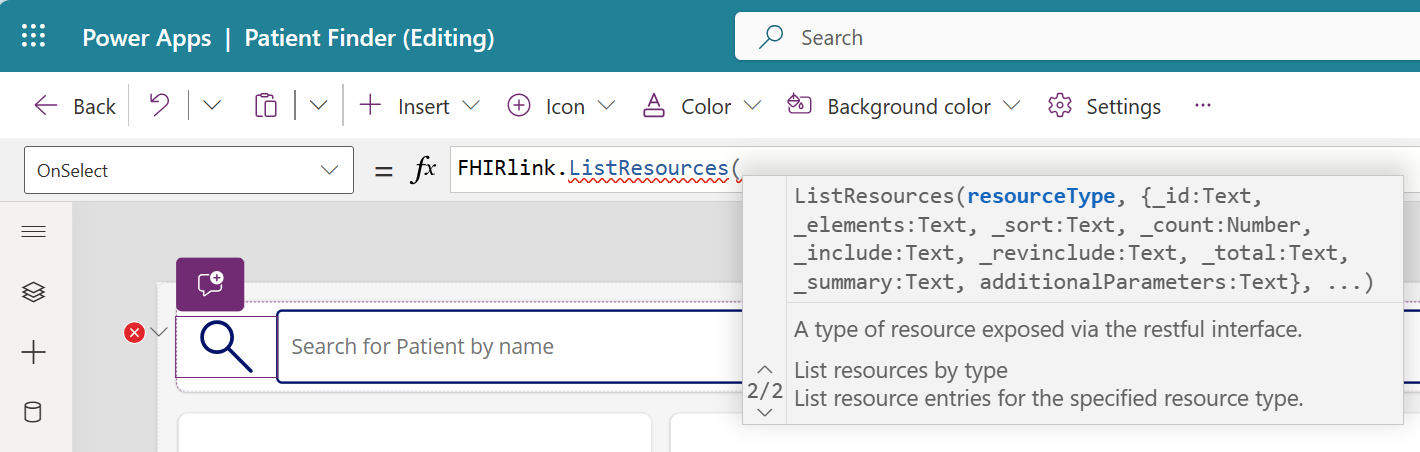Click the restful interface description text
Image resolution: width=1420 pixels, height=452 pixels.
[1048, 329]
